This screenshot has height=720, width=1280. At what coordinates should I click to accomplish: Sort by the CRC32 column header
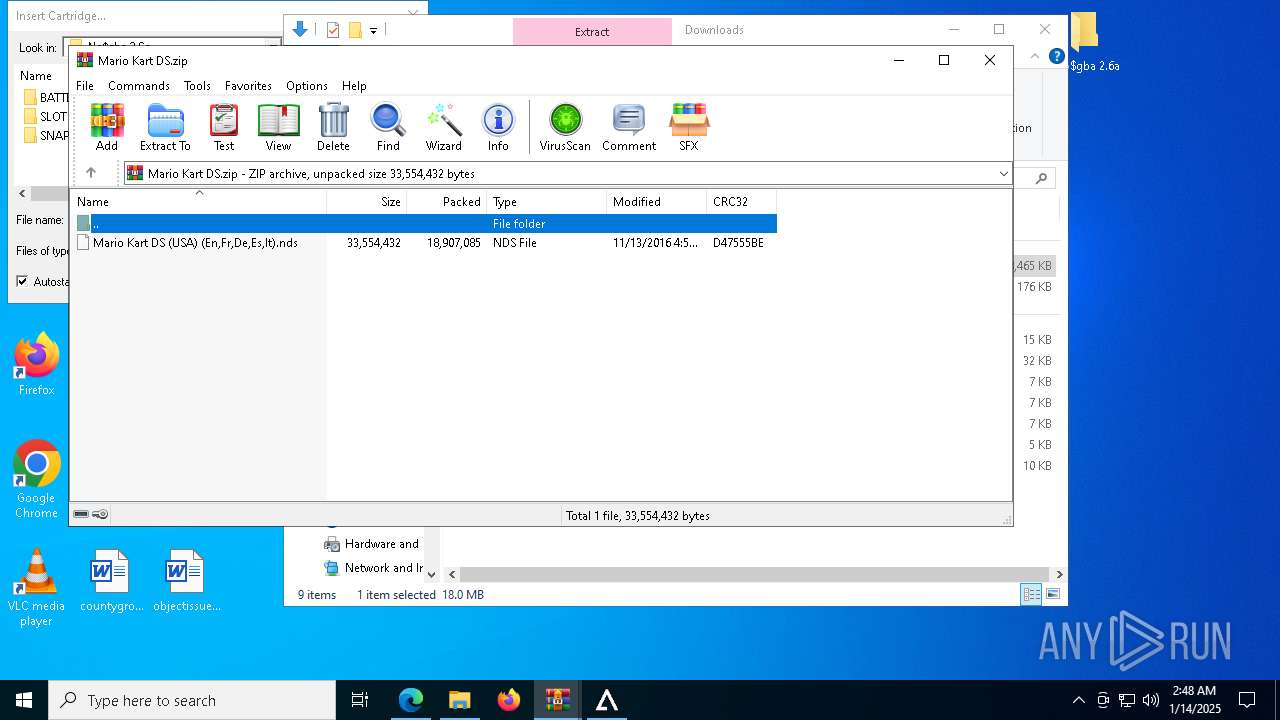[x=742, y=202]
